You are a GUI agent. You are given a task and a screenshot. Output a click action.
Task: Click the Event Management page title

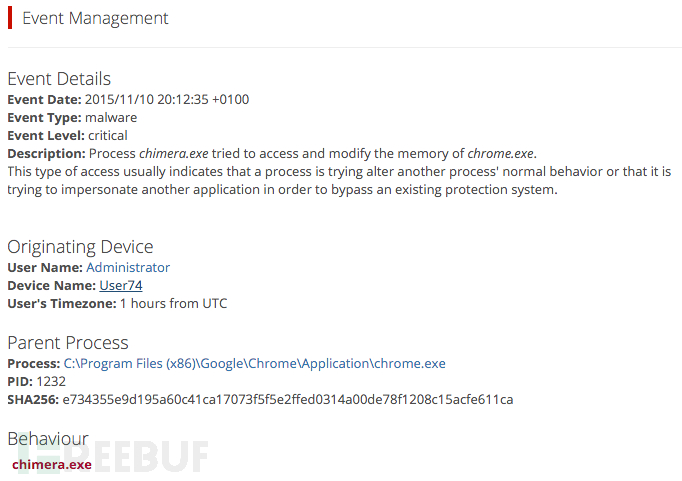95,18
